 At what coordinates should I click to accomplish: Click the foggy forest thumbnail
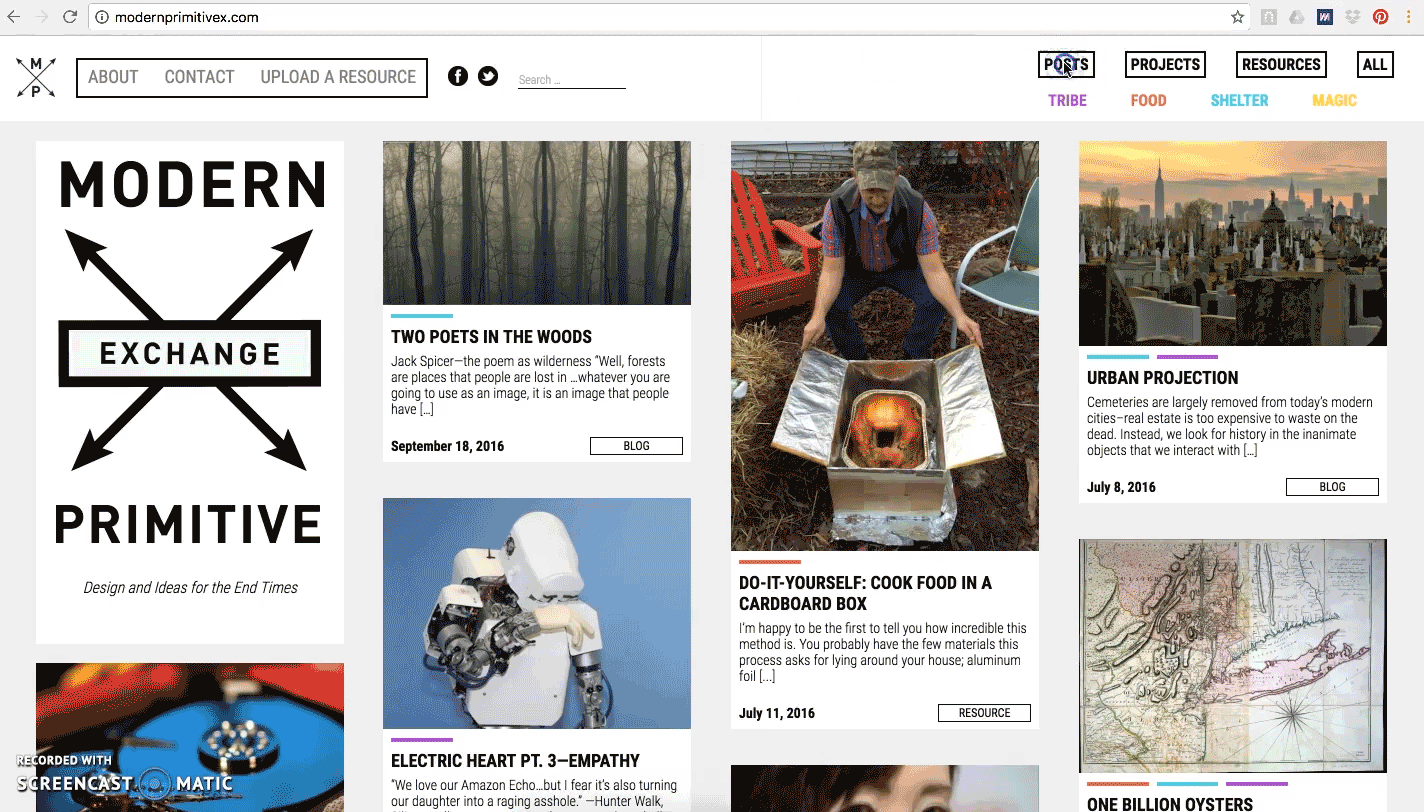click(537, 223)
